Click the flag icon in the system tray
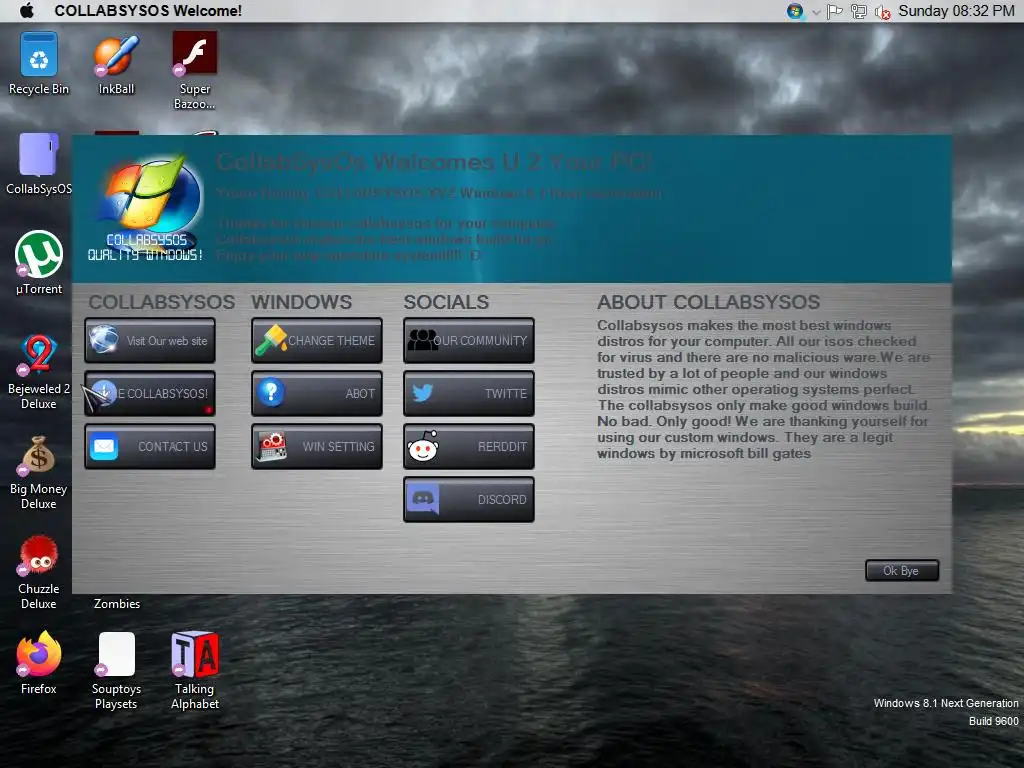The image size is (1024, 768). (835, 12)
